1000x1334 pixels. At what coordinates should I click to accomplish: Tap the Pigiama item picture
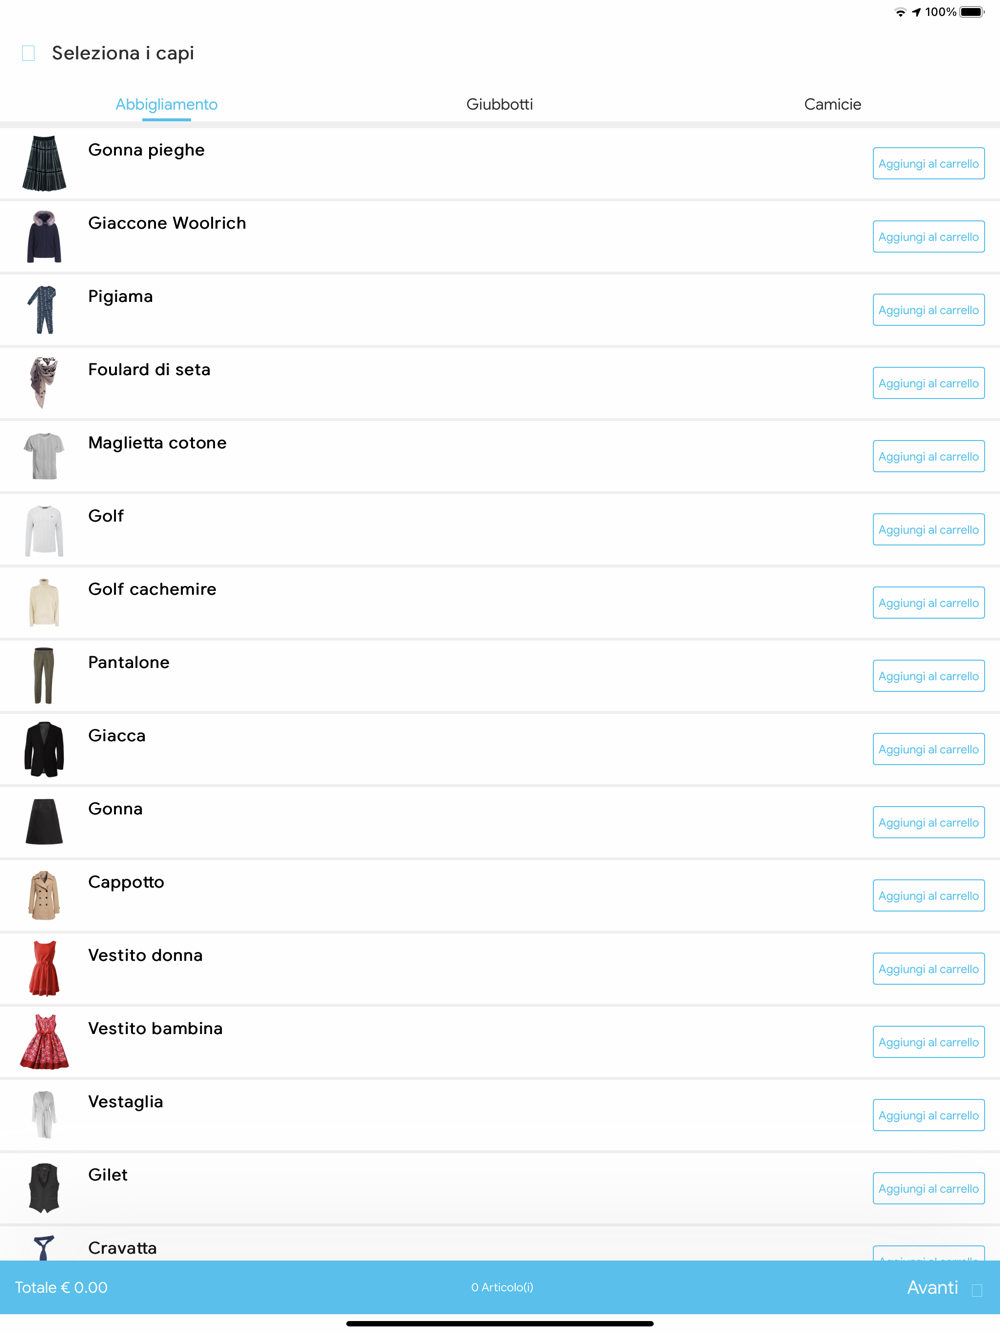coord(44,310)
